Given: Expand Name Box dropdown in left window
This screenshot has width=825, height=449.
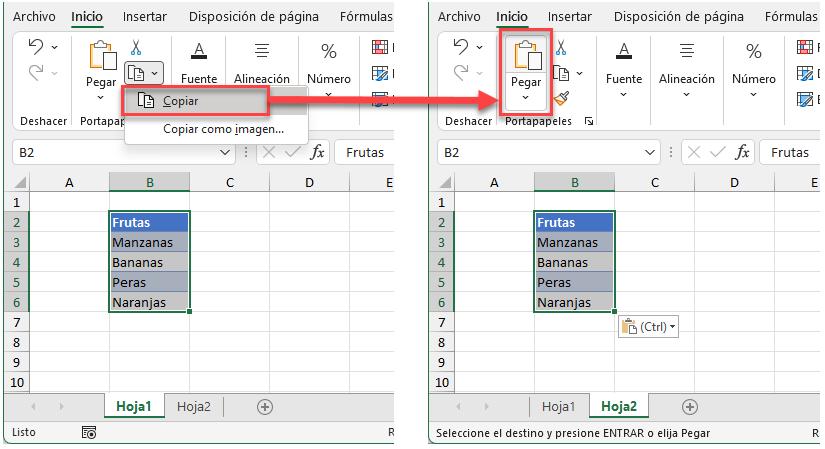Looking at the screenshot, I should pos(225,153).
